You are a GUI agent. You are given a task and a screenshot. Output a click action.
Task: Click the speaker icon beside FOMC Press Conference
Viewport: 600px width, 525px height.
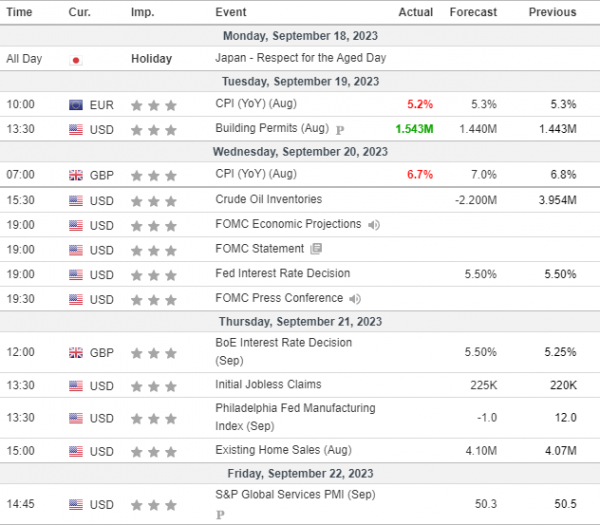pos(354,299)
